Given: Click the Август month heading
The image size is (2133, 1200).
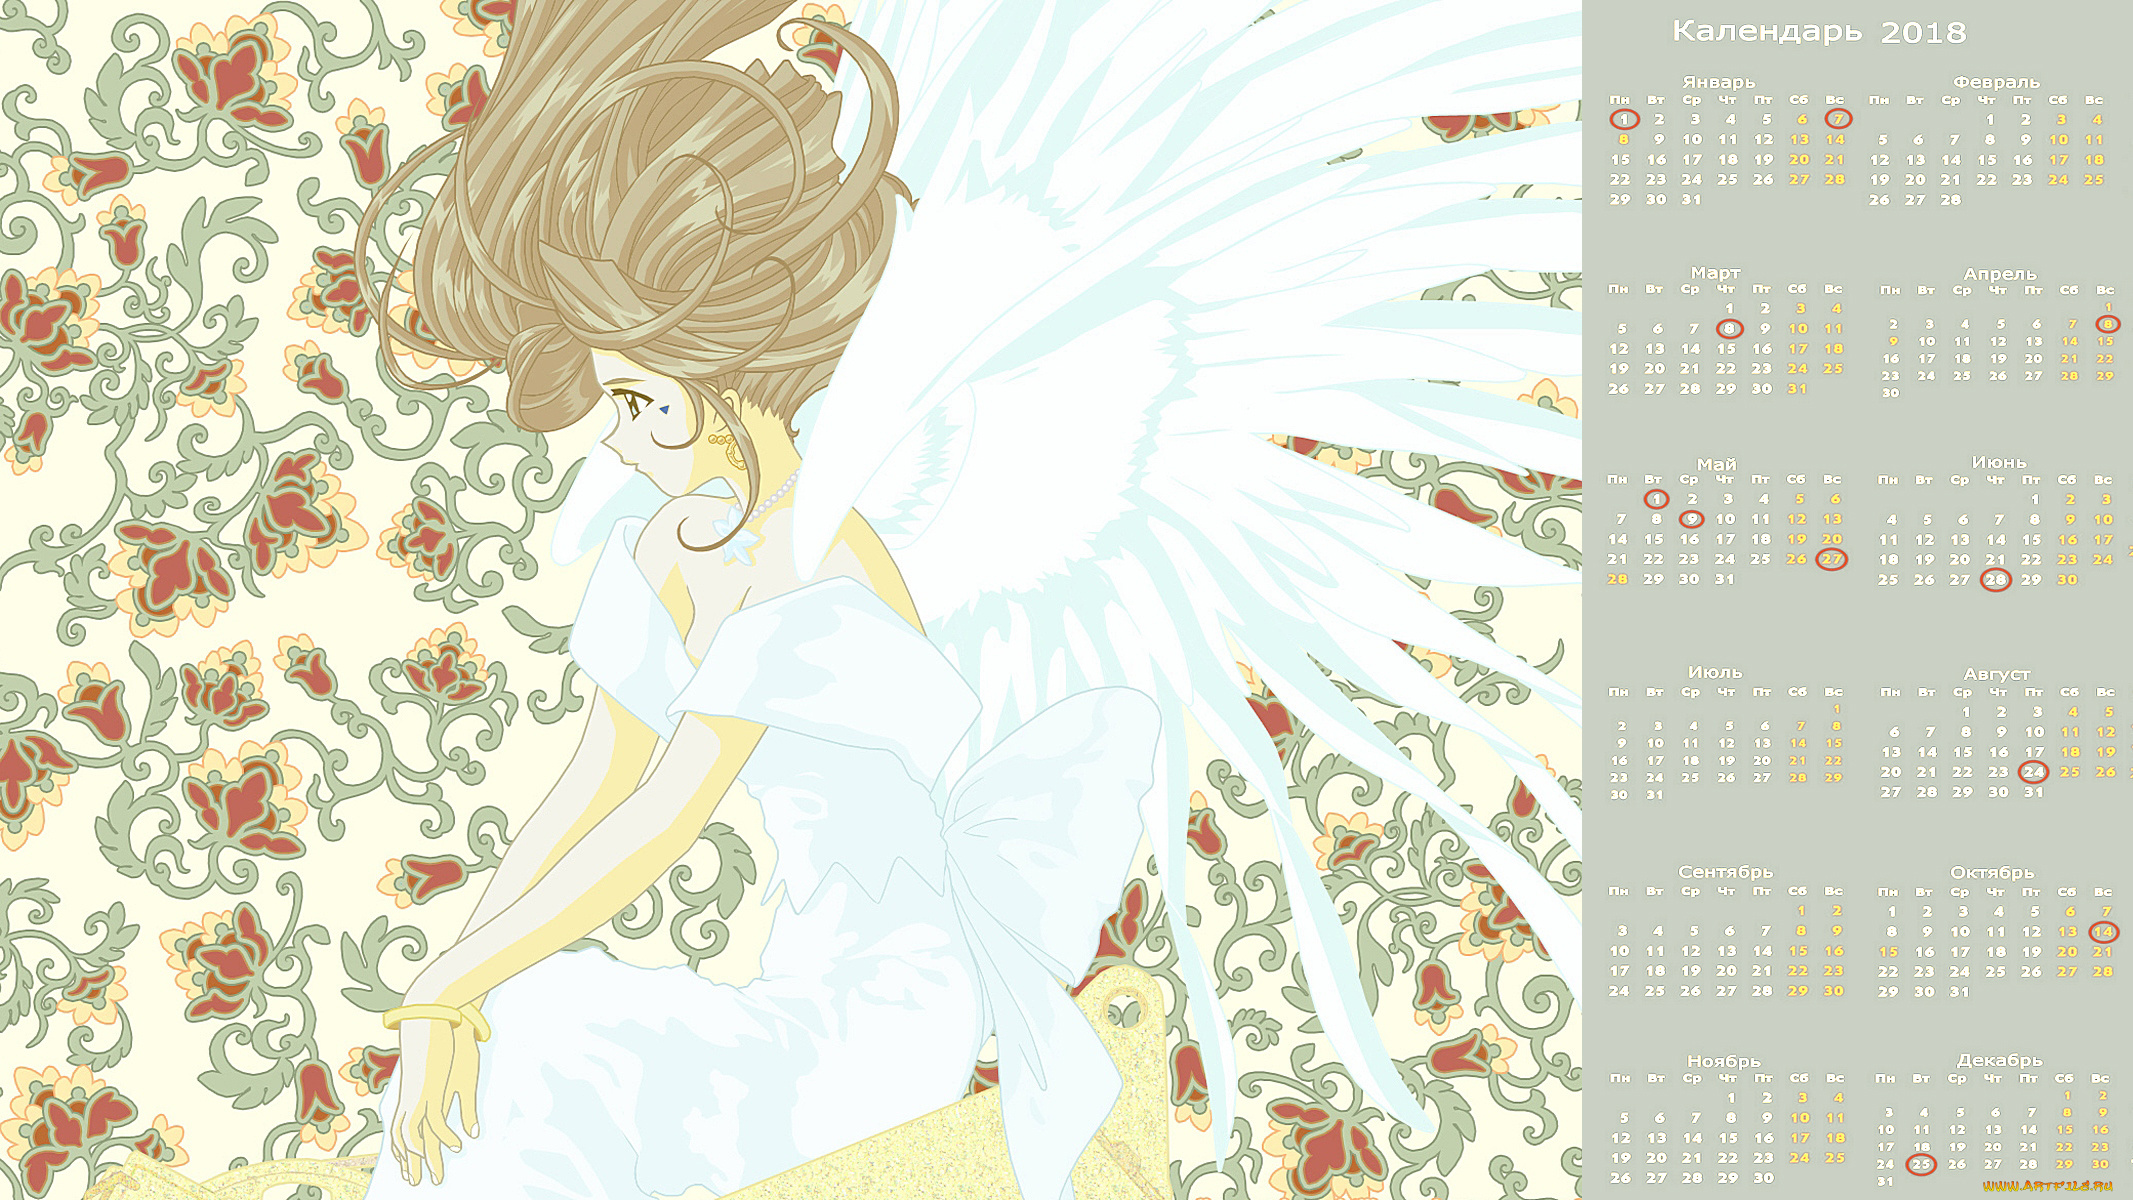Looking at the screenshot, I should click(x=1996, y=674).
